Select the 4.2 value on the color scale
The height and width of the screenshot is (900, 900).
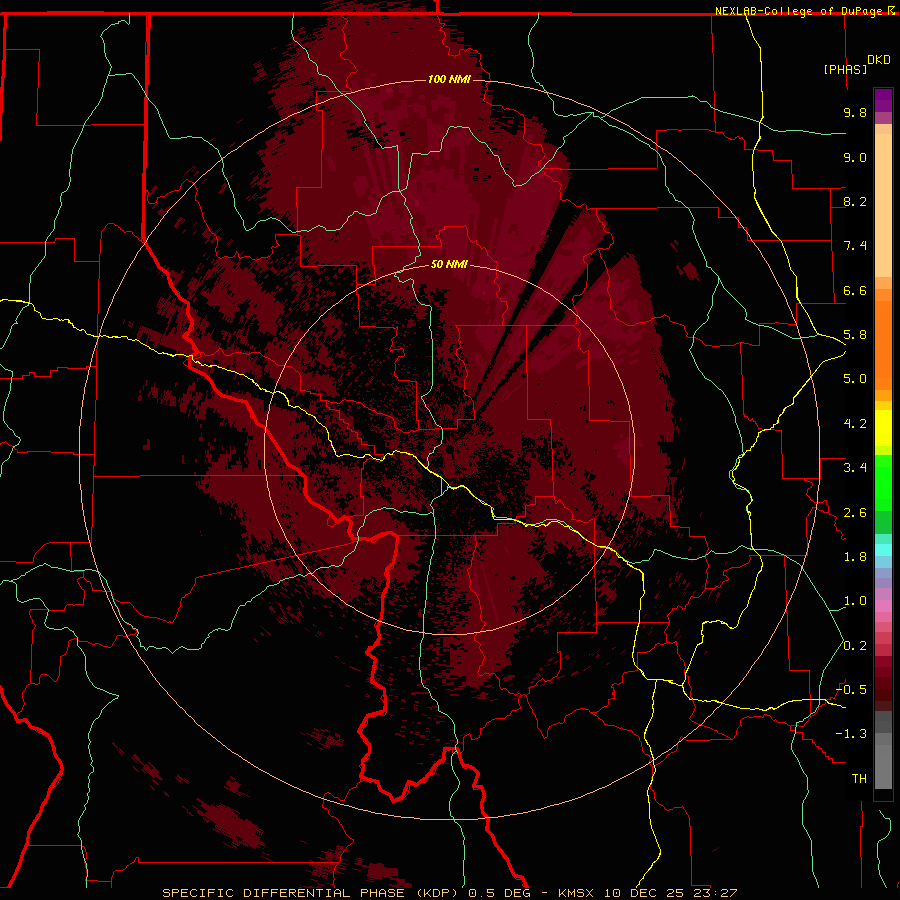coord(855,424)
